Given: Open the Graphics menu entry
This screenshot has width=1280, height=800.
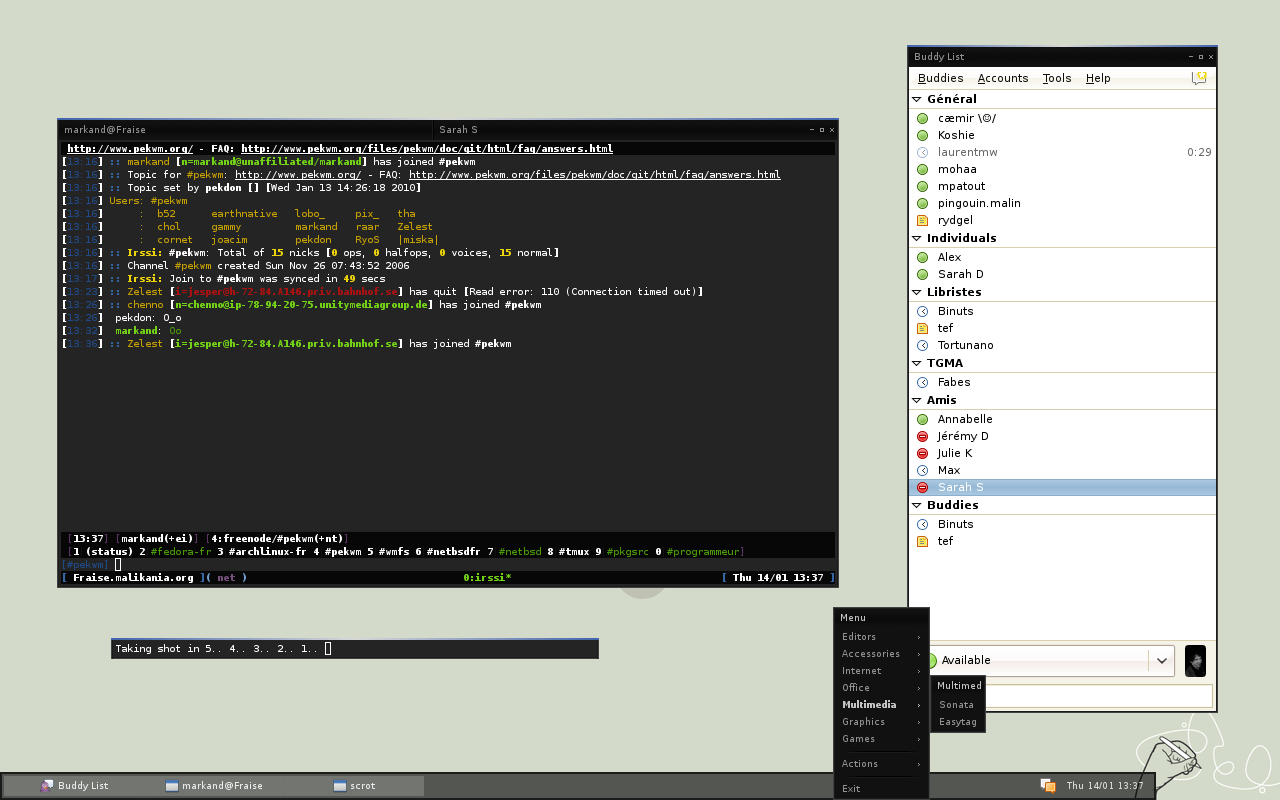Looking at the screenshot, I should (x=881, y=722).
